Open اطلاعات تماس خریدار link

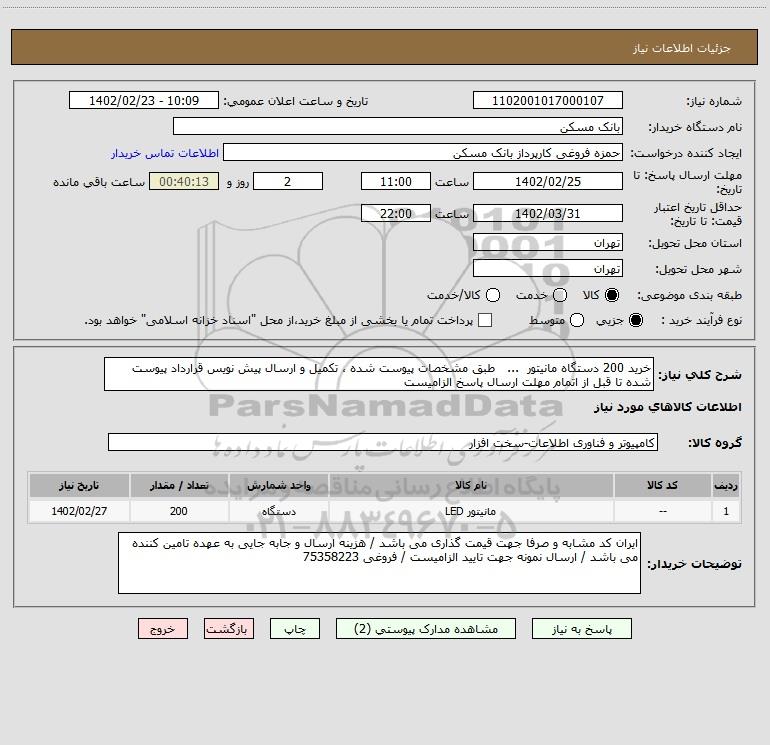pos(165,153)
